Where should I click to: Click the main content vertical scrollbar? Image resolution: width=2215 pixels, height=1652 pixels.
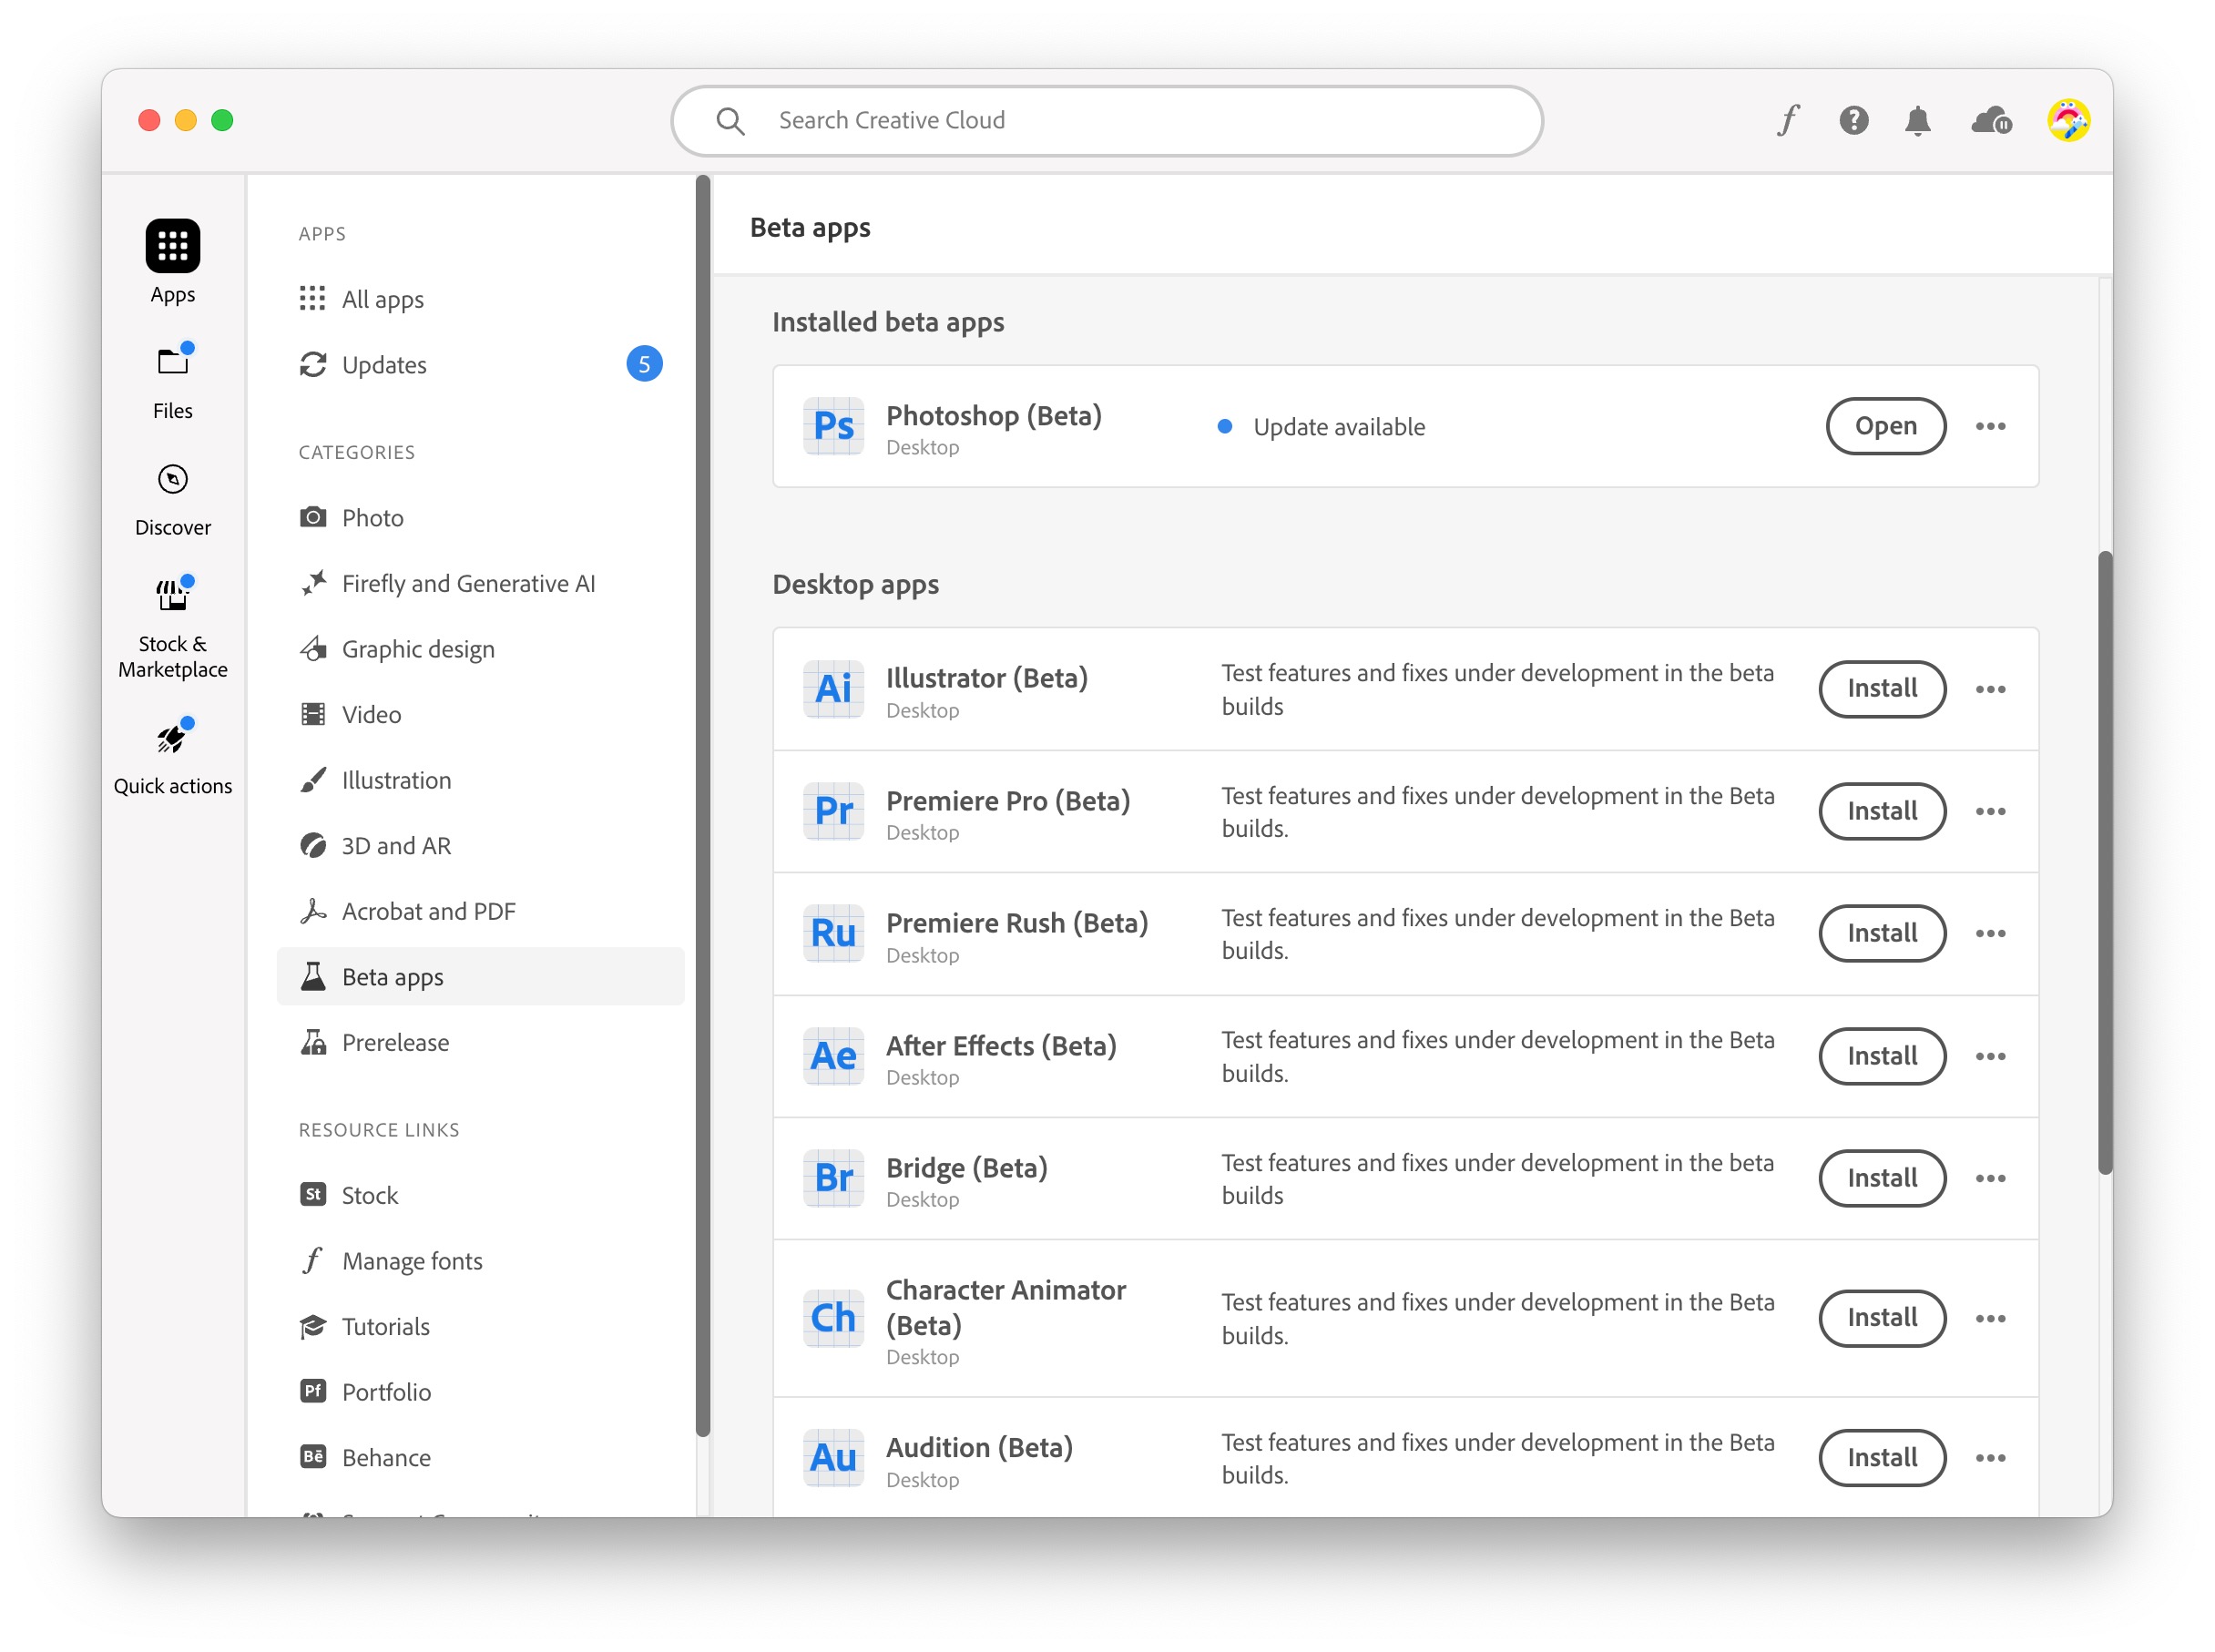pos(2104,862)
